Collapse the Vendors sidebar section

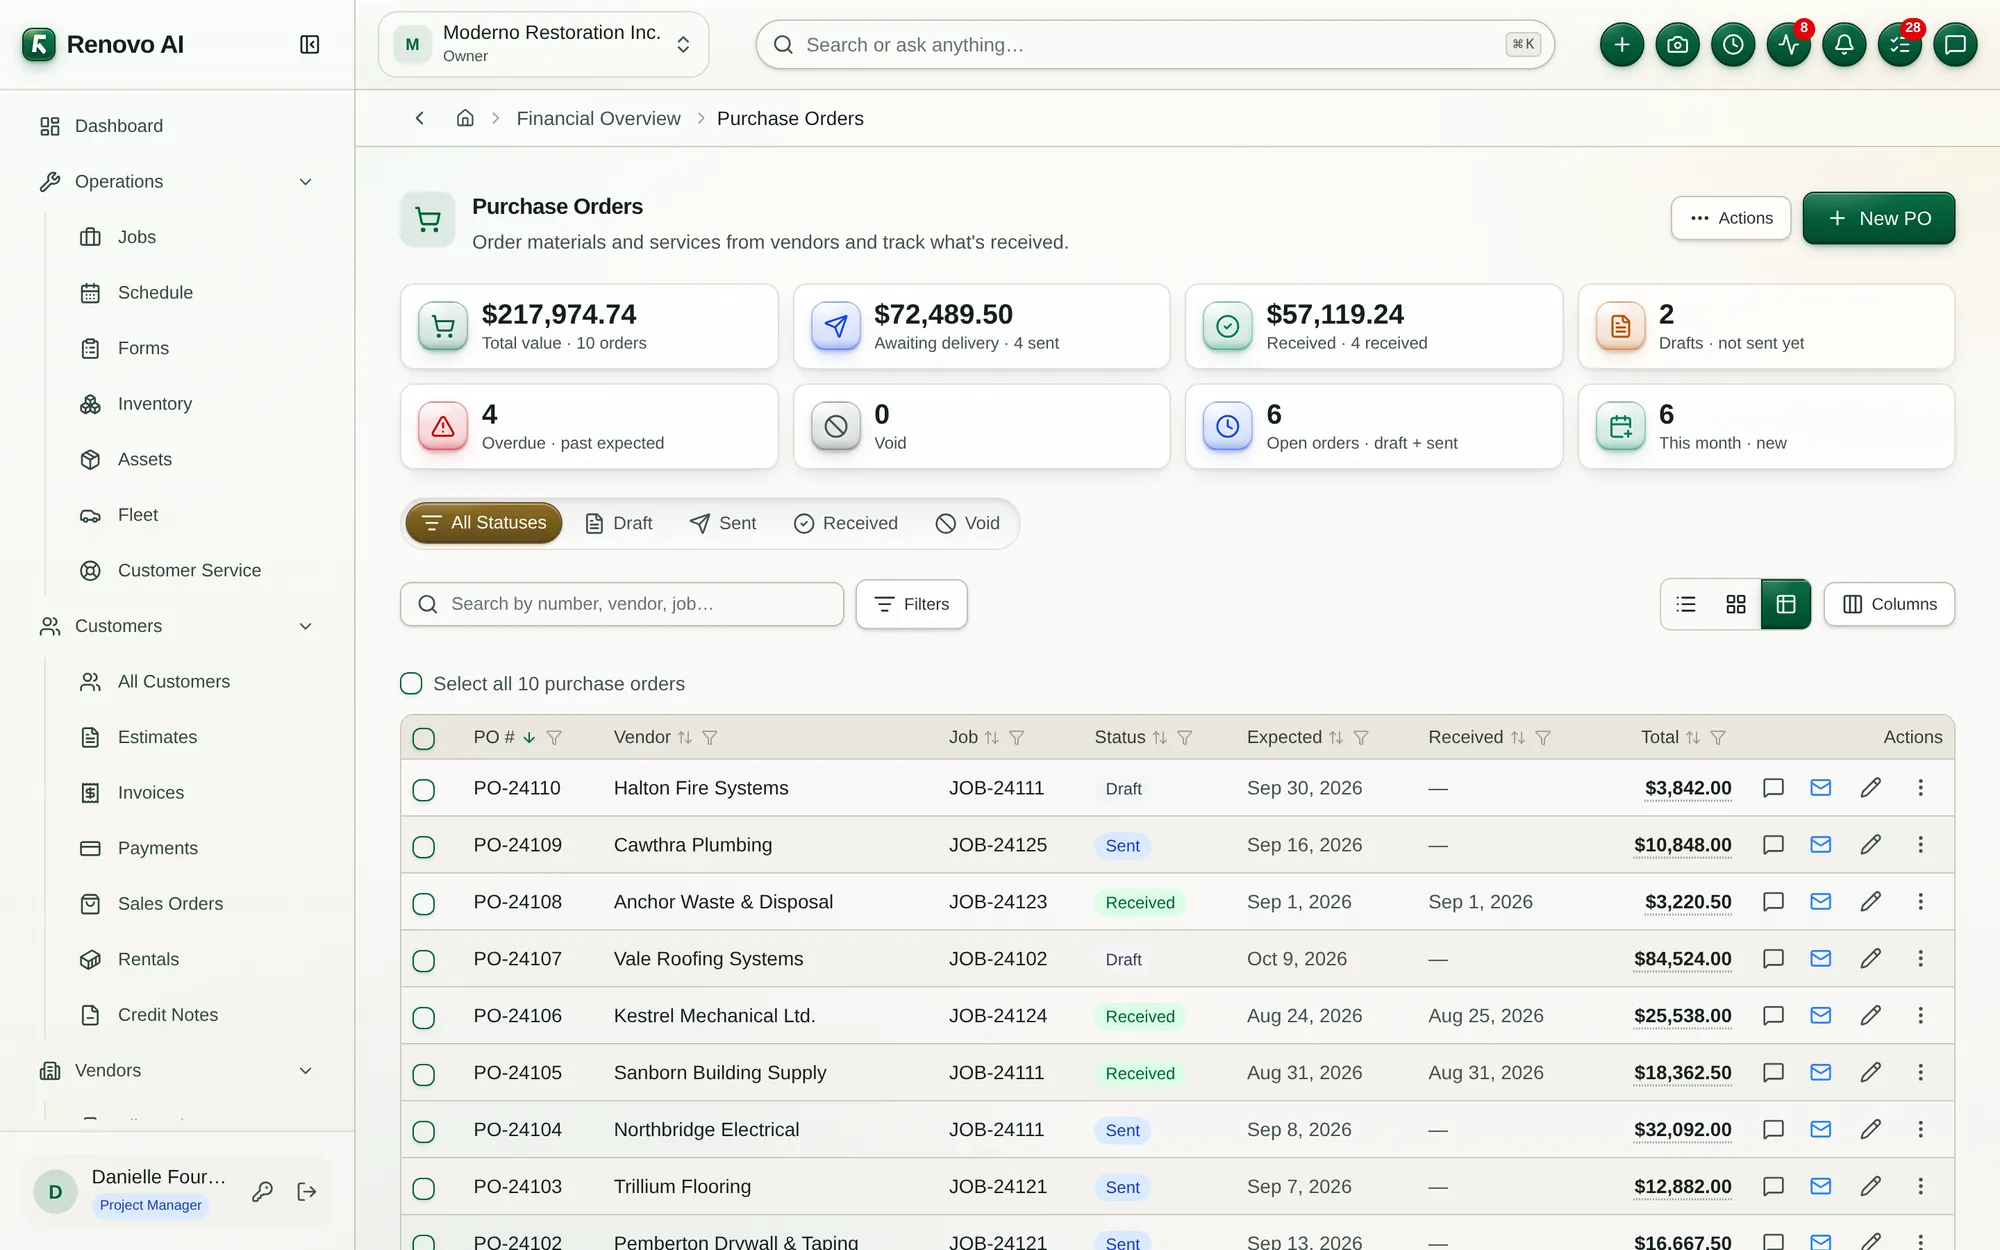point(306,1070)
